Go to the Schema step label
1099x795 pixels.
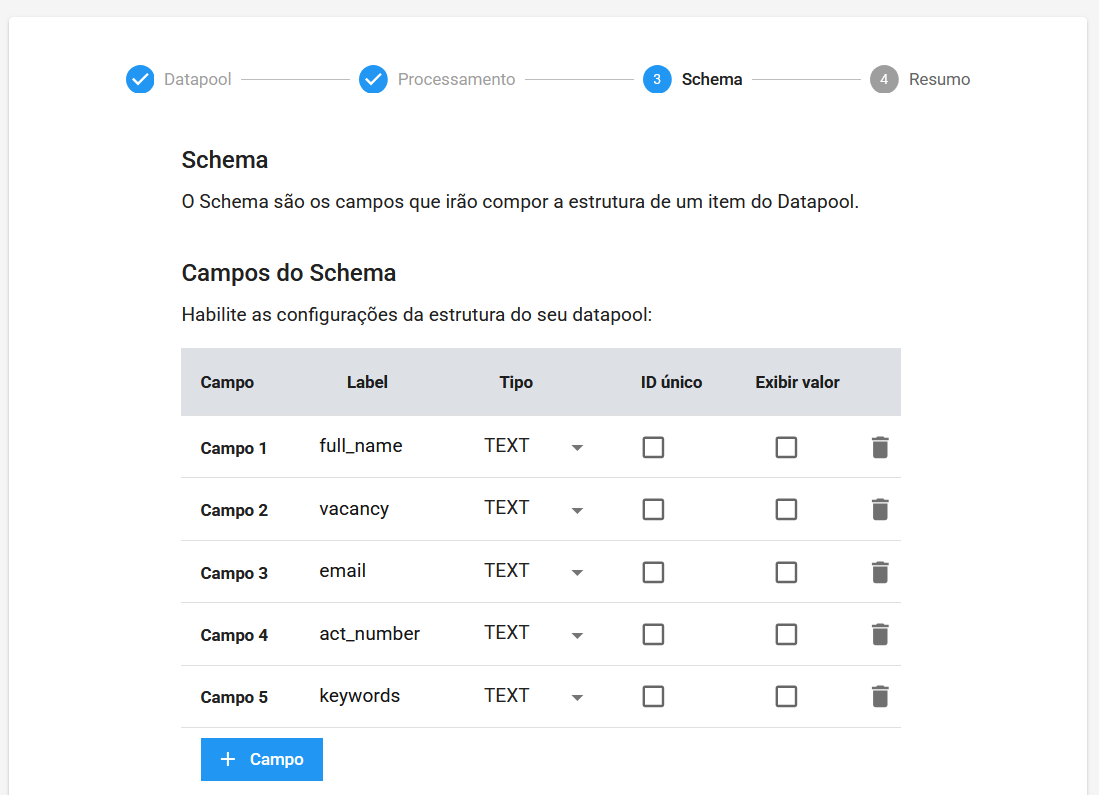point(711,79)
